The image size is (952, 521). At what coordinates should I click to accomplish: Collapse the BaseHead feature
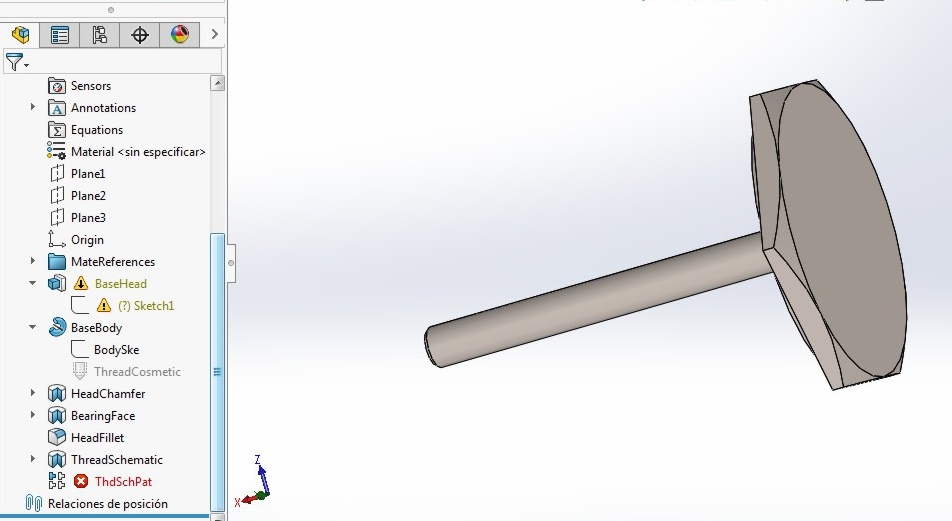click(33, 283)
